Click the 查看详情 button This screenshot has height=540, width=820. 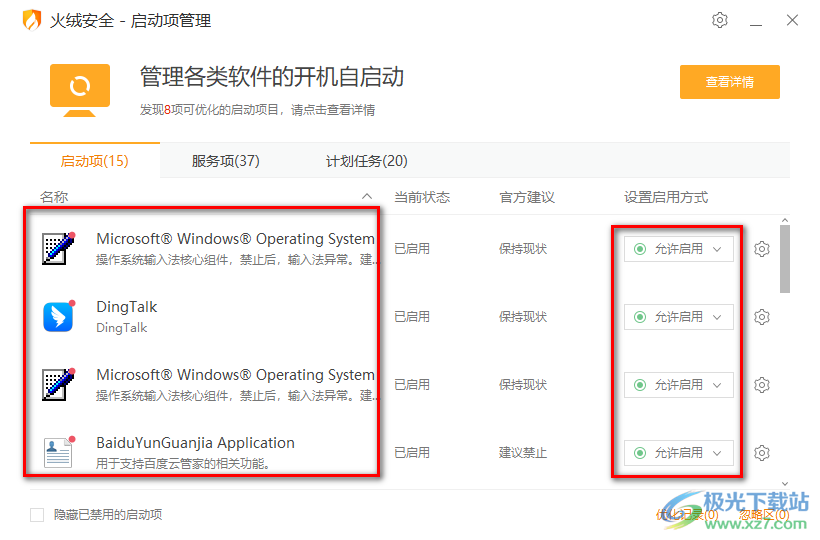(x=730, y=82)
